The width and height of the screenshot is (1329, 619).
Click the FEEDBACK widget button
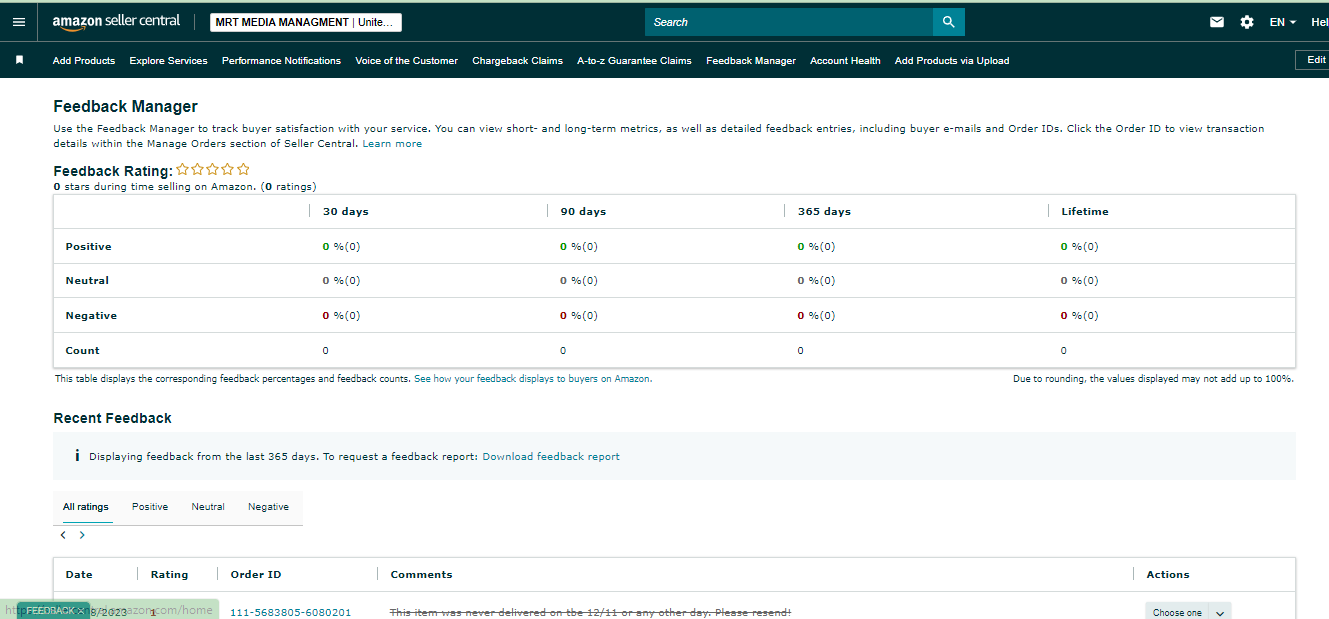52,610
